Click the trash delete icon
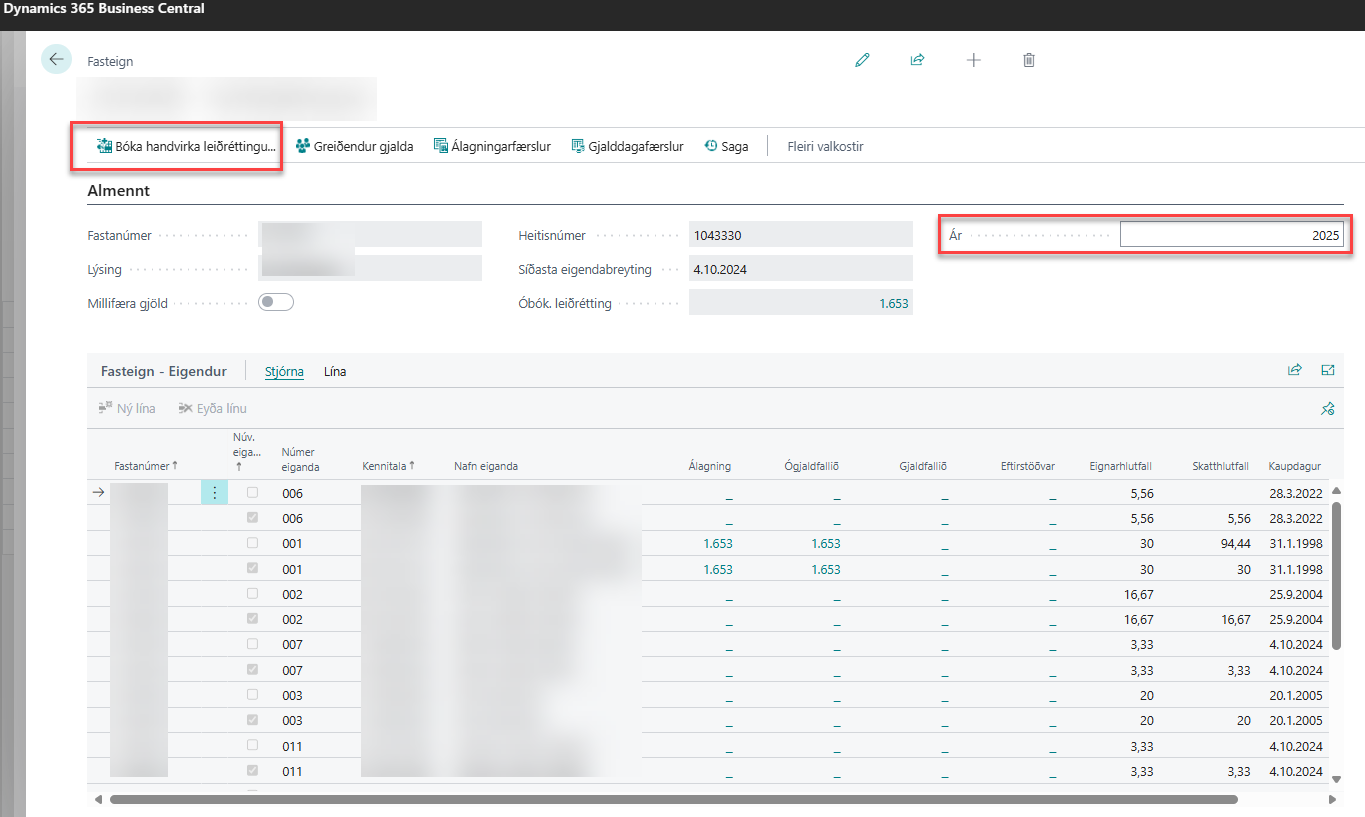The image size is (1365, 817). click(x=1029, y=60)
